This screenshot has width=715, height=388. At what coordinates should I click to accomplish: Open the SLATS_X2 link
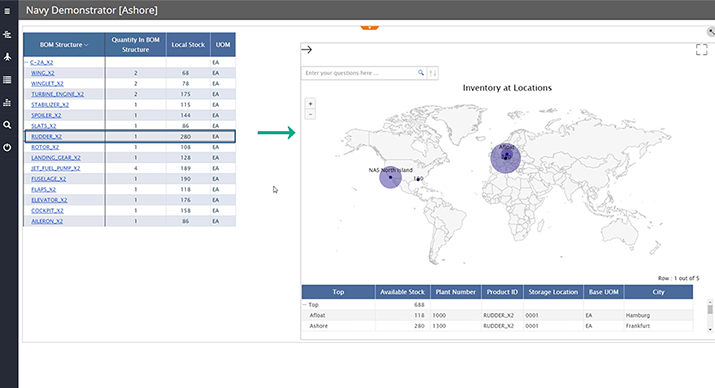44,126
